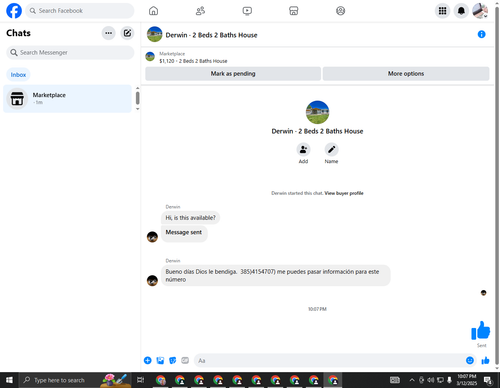The image size is (500, 388).
Task: Open the Windows Start menu
Action: tap(9, 380)
